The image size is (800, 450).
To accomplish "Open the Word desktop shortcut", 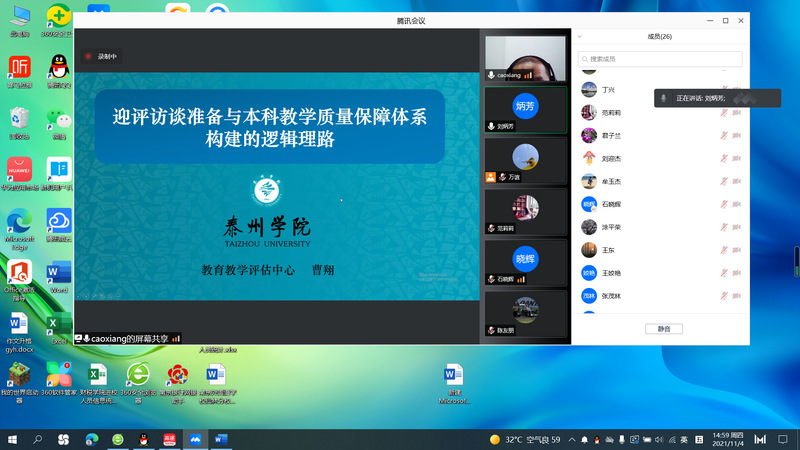I will click(x=58, y=274).
